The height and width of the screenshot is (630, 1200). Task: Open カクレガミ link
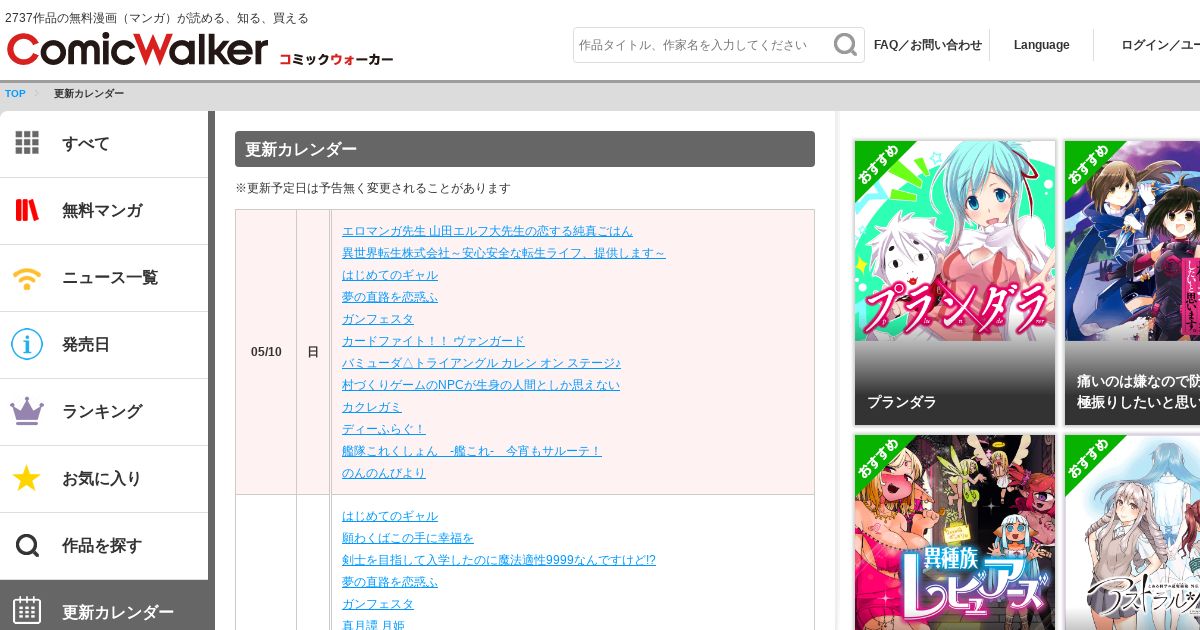point(372,407)
